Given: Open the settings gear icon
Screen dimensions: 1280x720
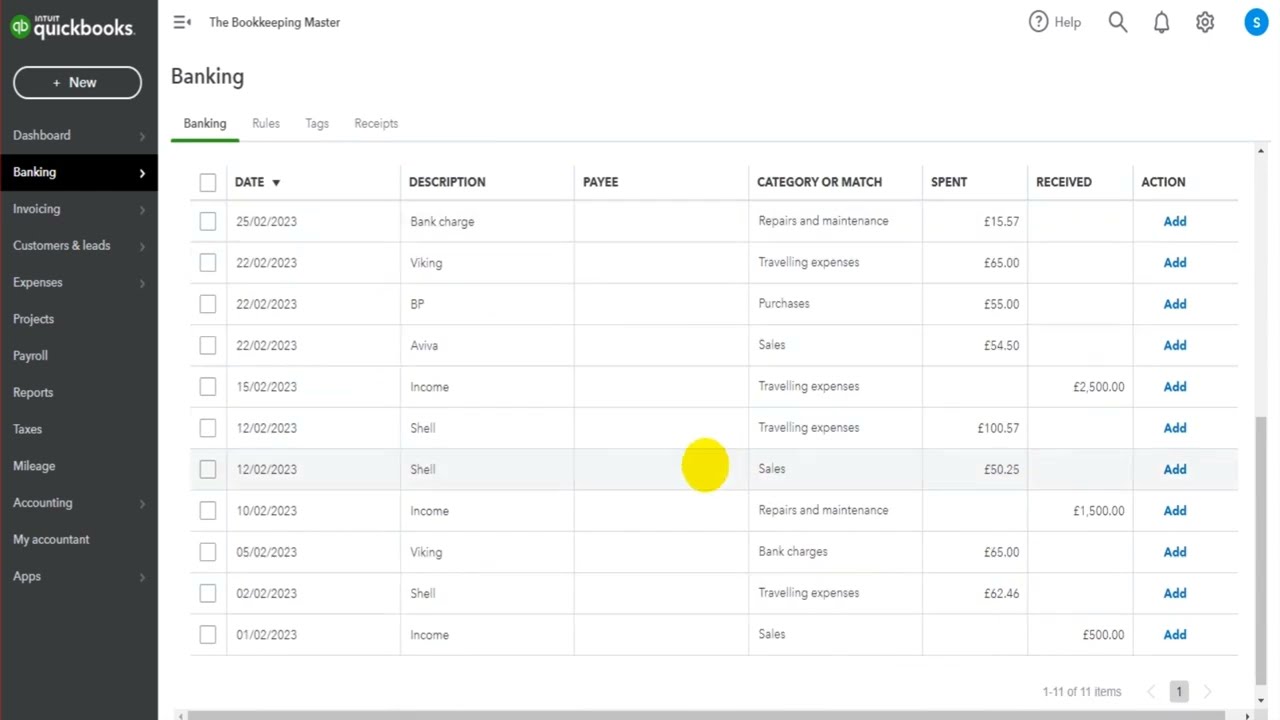Looking at the screenshot, I should [x=1205, y=22].
